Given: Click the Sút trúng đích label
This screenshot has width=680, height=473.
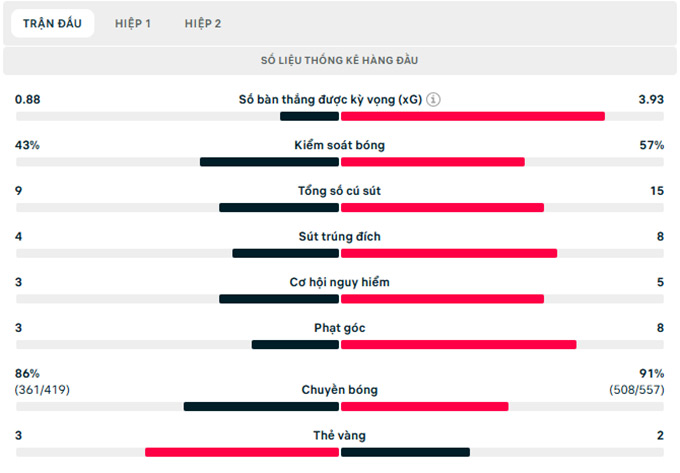Looking at the screenshot, I should [x=340, y=237].
